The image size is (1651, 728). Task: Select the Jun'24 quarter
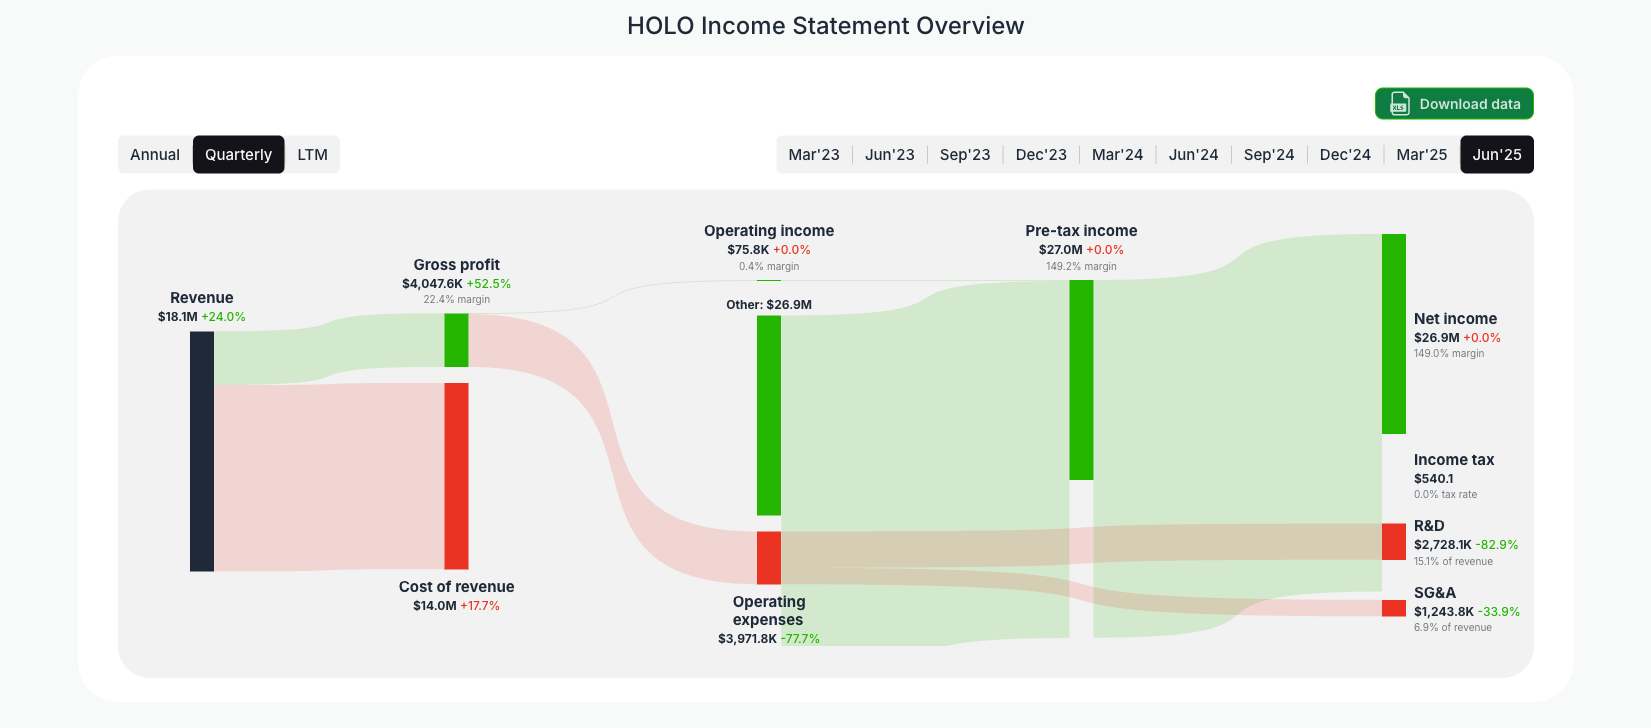[1193, 155]
